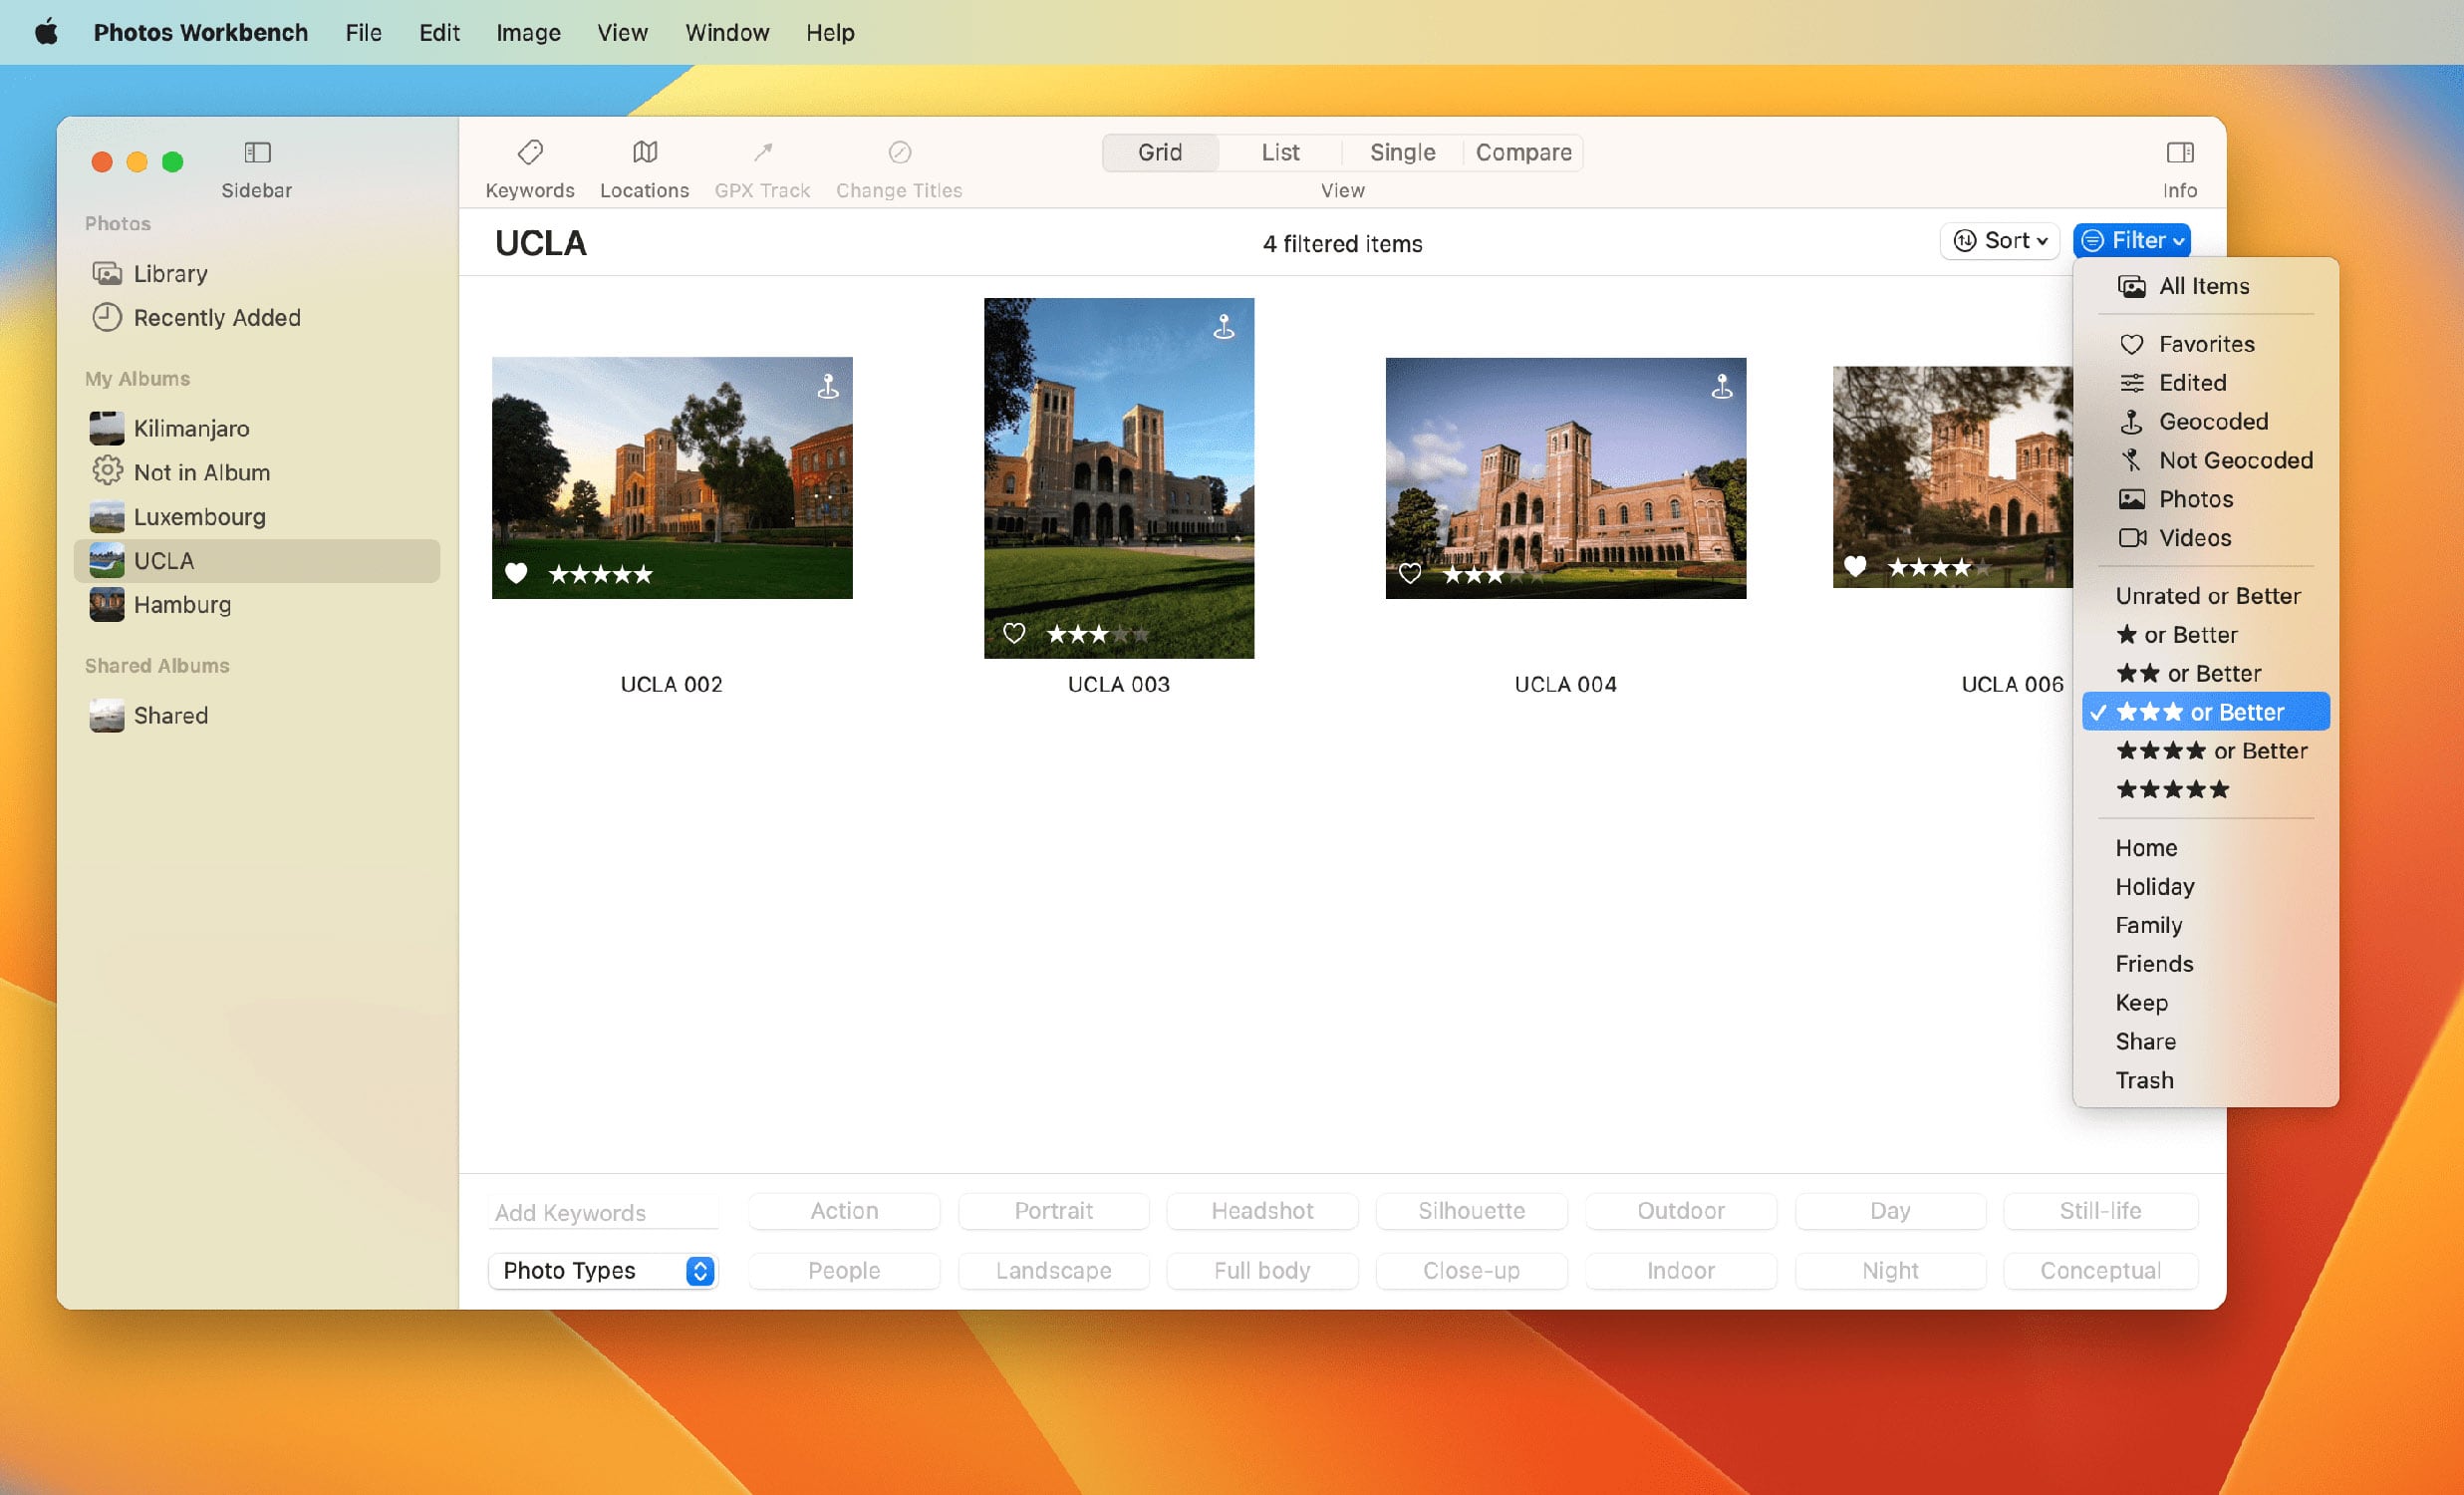Select Geocoded filter in the menu

[2212, 421]
